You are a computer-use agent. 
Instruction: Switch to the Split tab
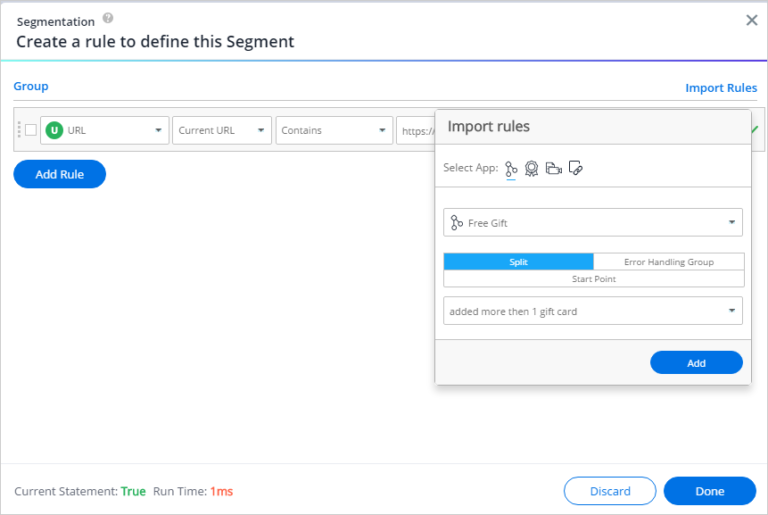click(518, 262)
